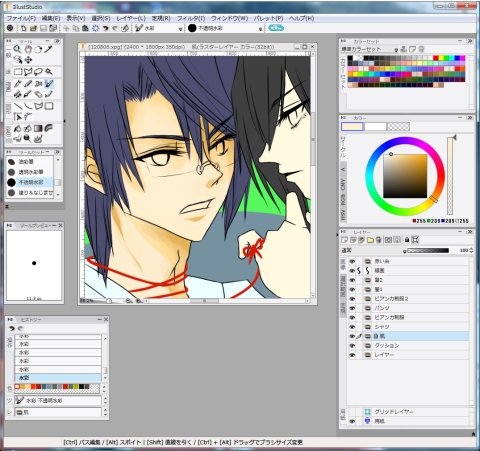Image resolution: width=480 pixels, height=451 pixels.
Task: Open the 通常 blend mode dropdown
Action: (405, 251)
